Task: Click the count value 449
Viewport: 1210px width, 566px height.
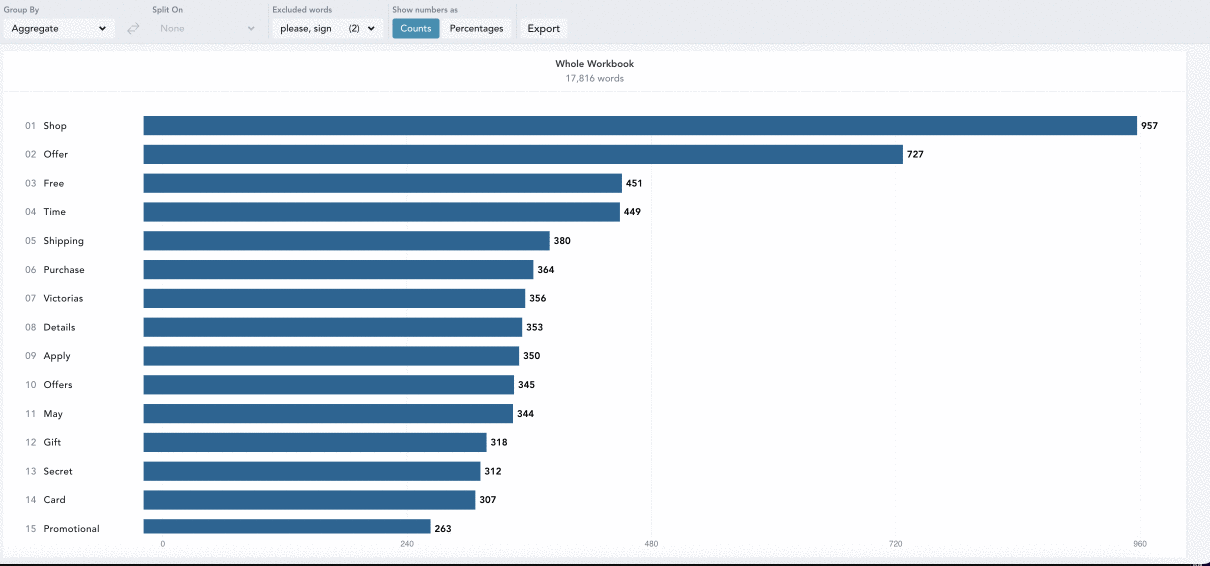Action: tap(632, 212)
